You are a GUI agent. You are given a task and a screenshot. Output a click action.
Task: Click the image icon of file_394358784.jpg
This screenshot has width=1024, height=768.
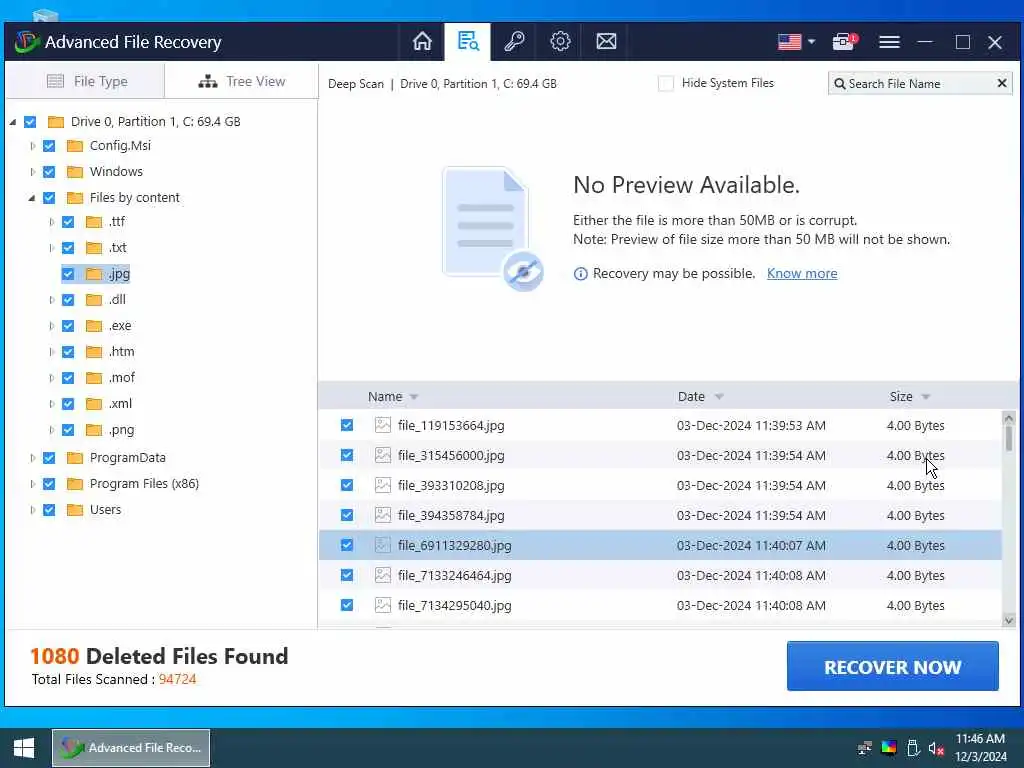point(383,515)
